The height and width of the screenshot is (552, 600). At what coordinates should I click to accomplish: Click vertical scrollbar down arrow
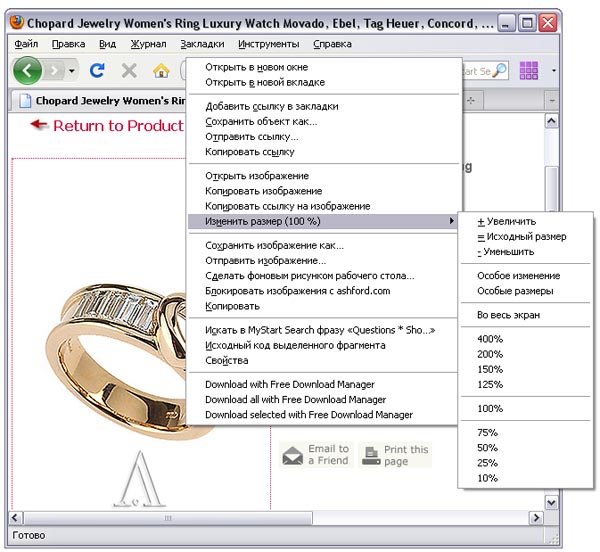(551, 503)
